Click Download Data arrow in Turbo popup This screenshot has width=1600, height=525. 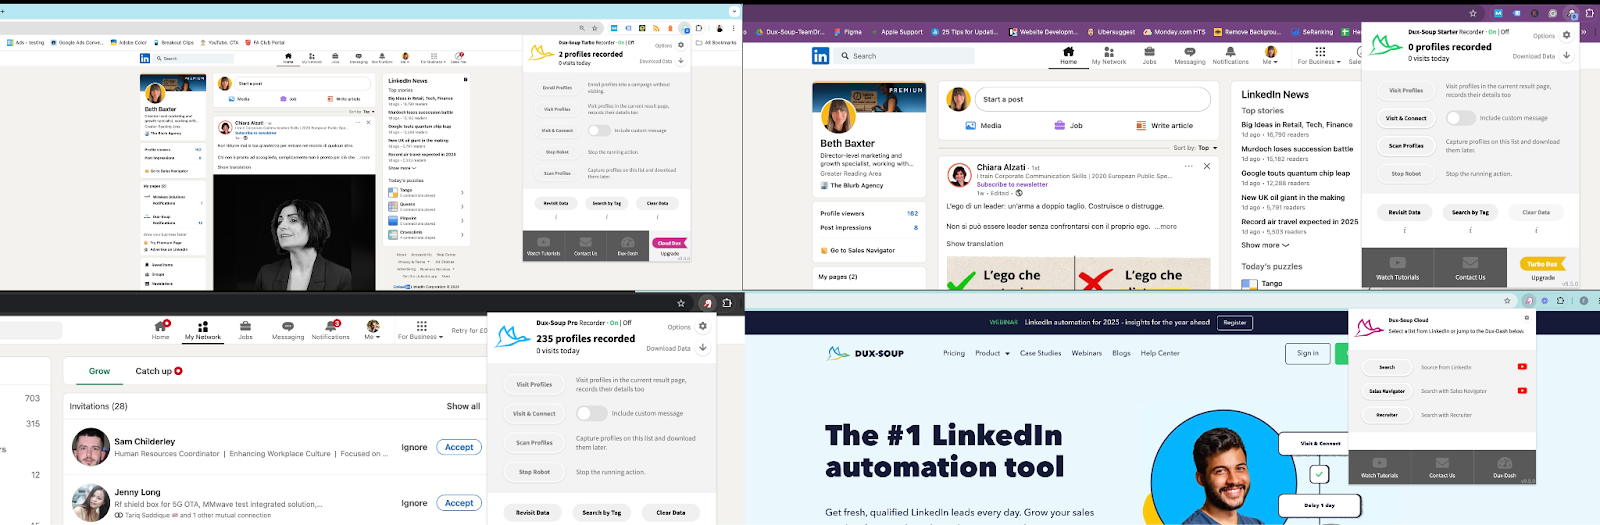coord(681,61)
